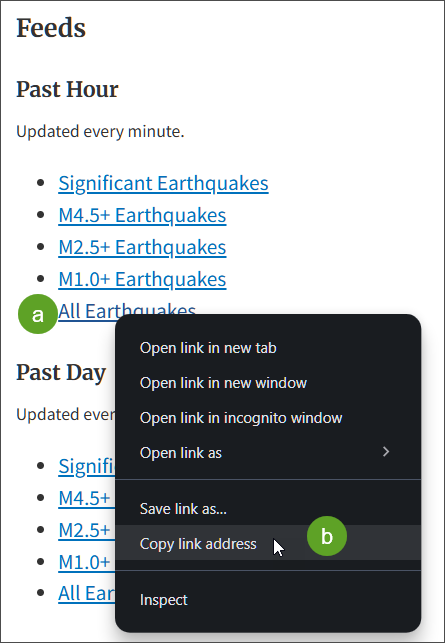Click the chevron arrow beside Open link as

(x=386, y=452)
